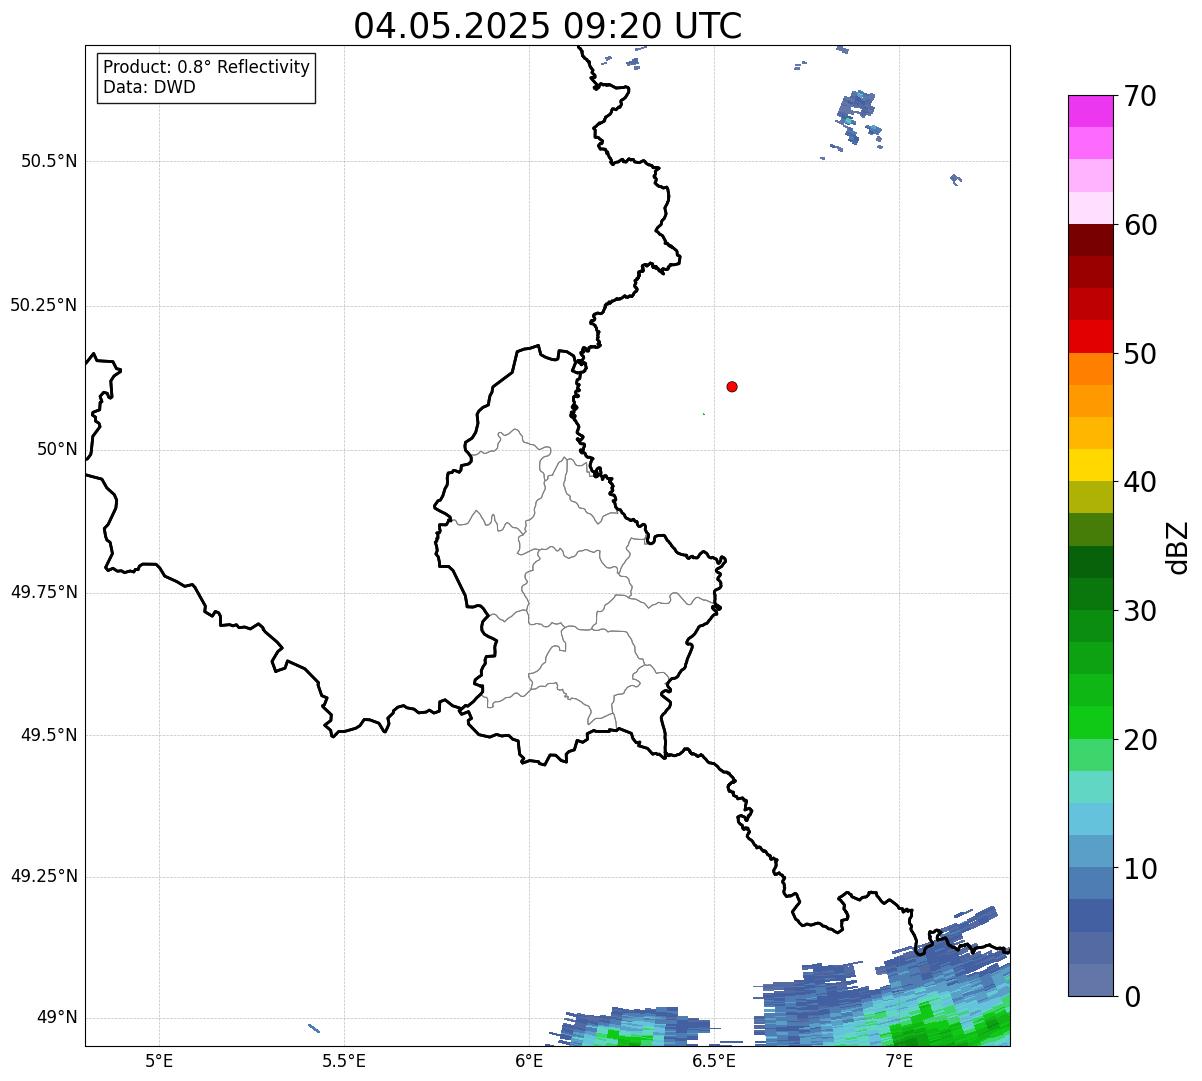Click colorbar tick label 0
This screenshot has height=1081, width=1202.
click(x=1132, y=997)
